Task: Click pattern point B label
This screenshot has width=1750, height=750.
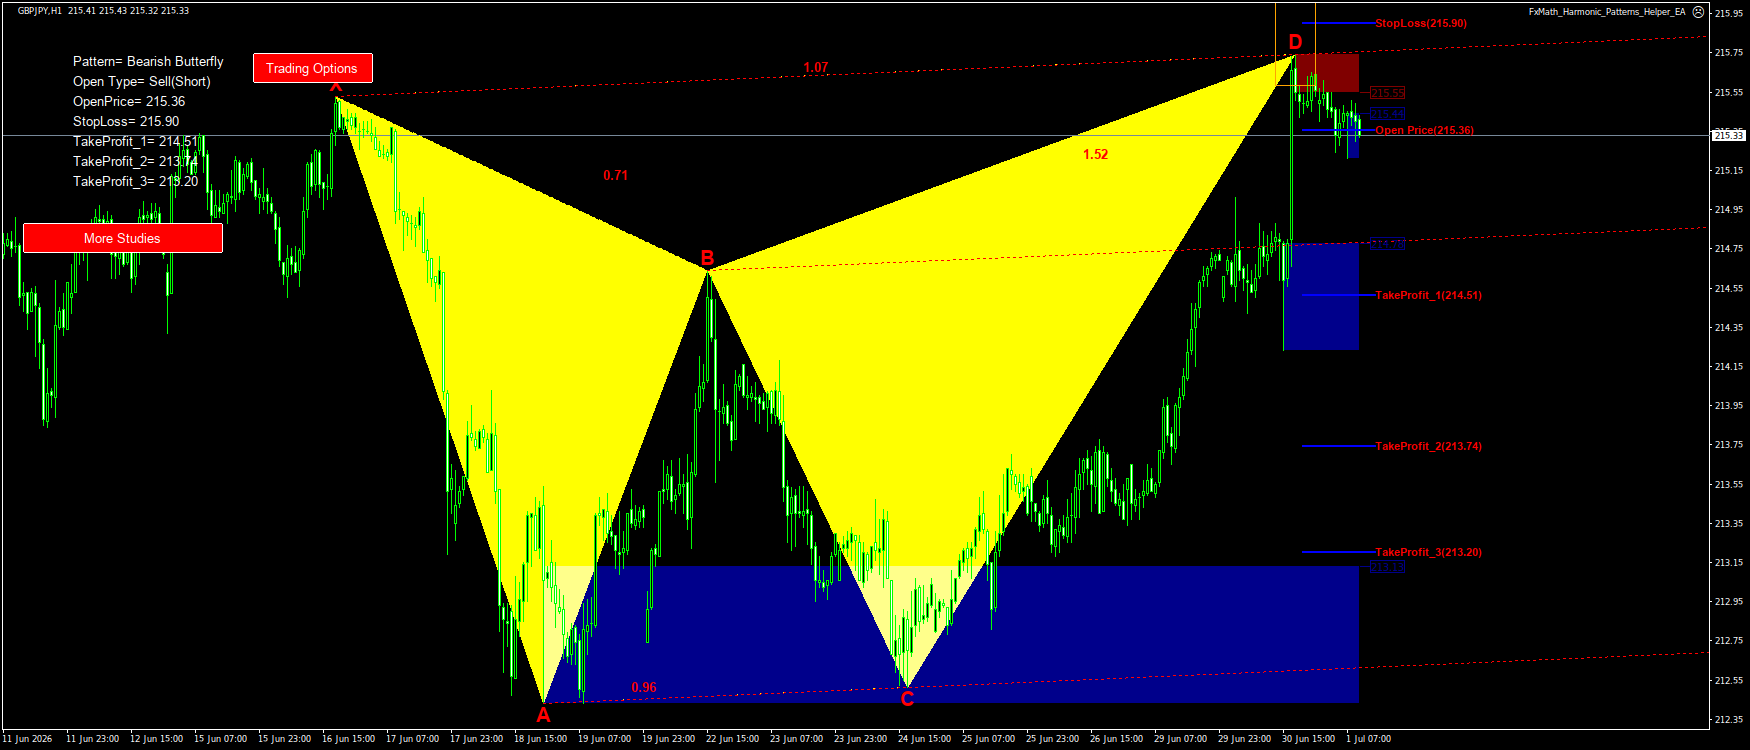Action: click(707, 259)
